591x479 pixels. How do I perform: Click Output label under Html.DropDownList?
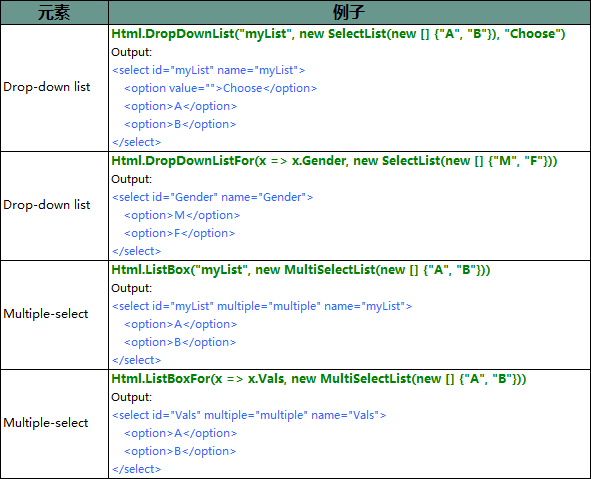tap(131, 52)
